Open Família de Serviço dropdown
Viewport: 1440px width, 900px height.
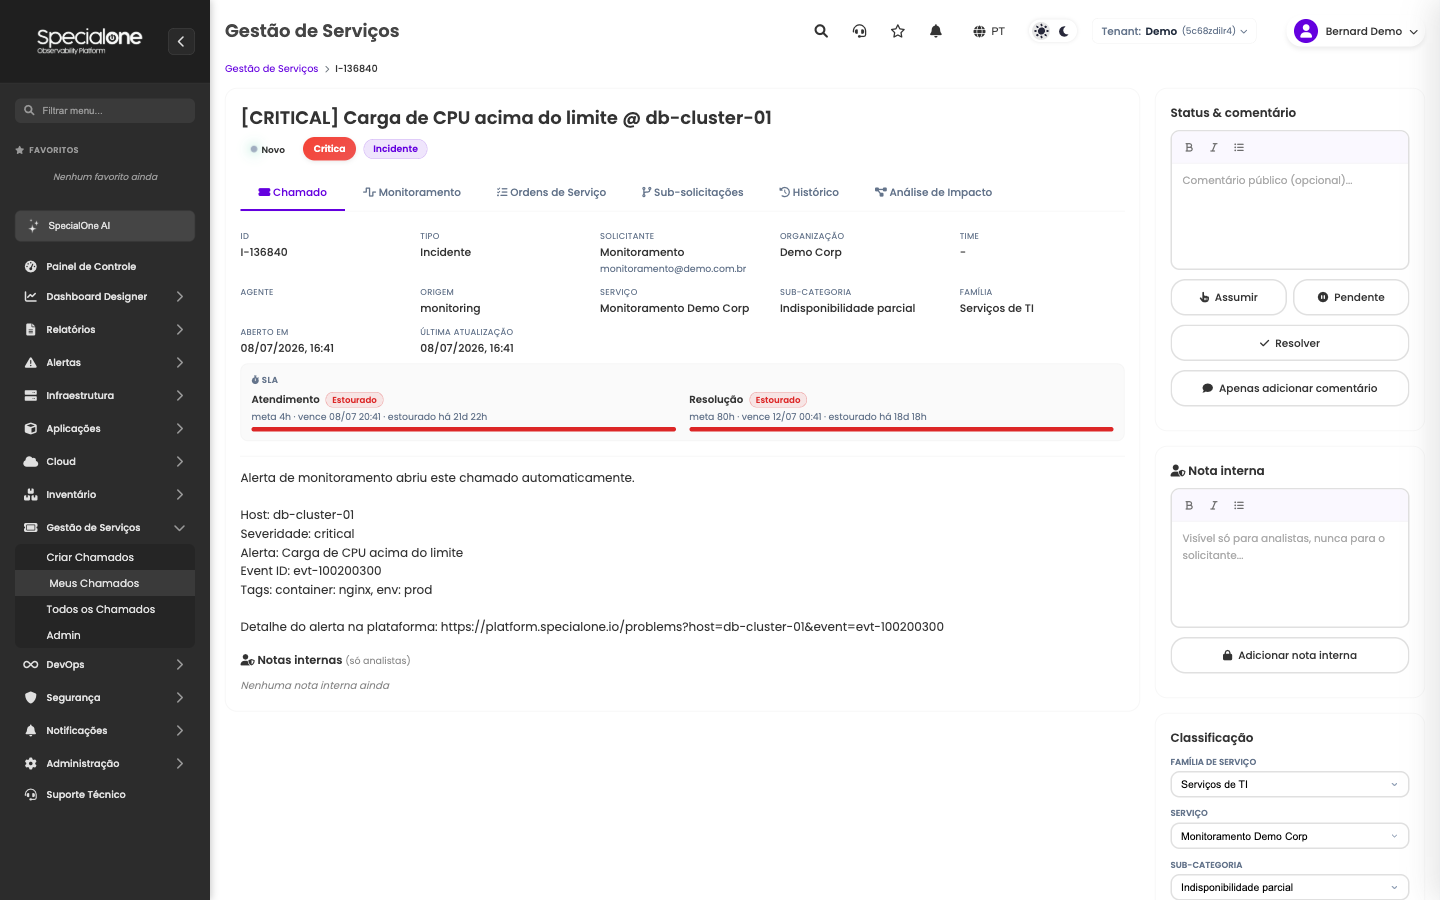1290,784
